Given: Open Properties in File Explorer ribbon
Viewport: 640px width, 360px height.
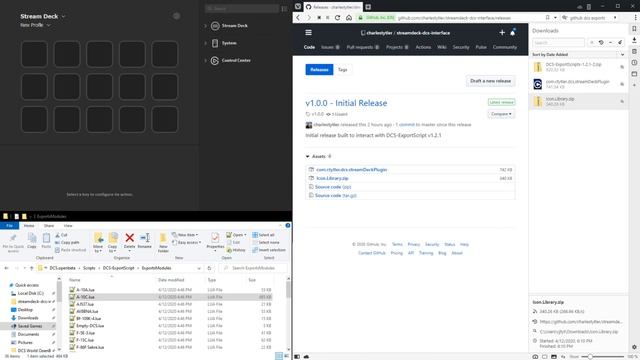Looking at the screenshot, I should coord(215,241).
